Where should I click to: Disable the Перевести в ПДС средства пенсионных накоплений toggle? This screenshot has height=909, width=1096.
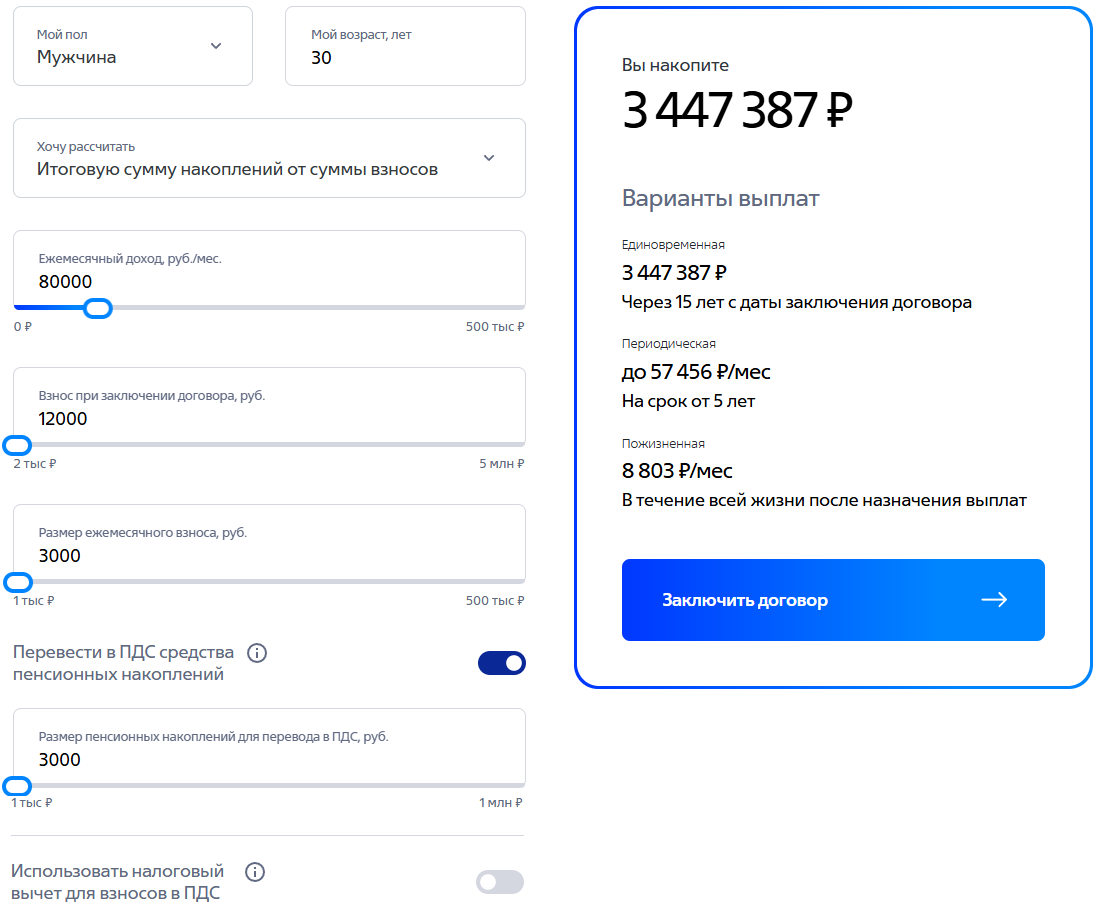click(x=501, y=662)
